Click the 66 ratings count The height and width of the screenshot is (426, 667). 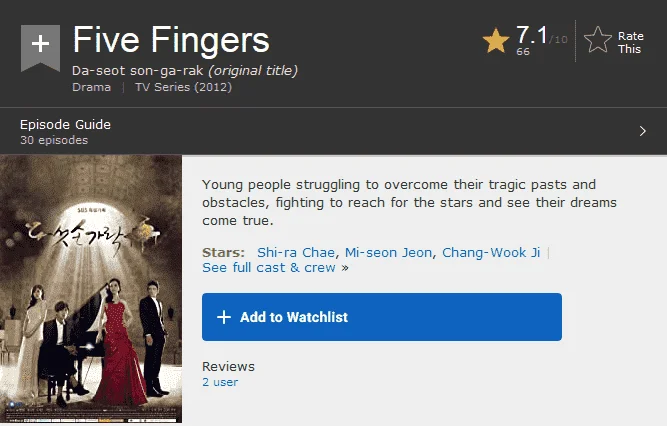(x=523, y=51)
